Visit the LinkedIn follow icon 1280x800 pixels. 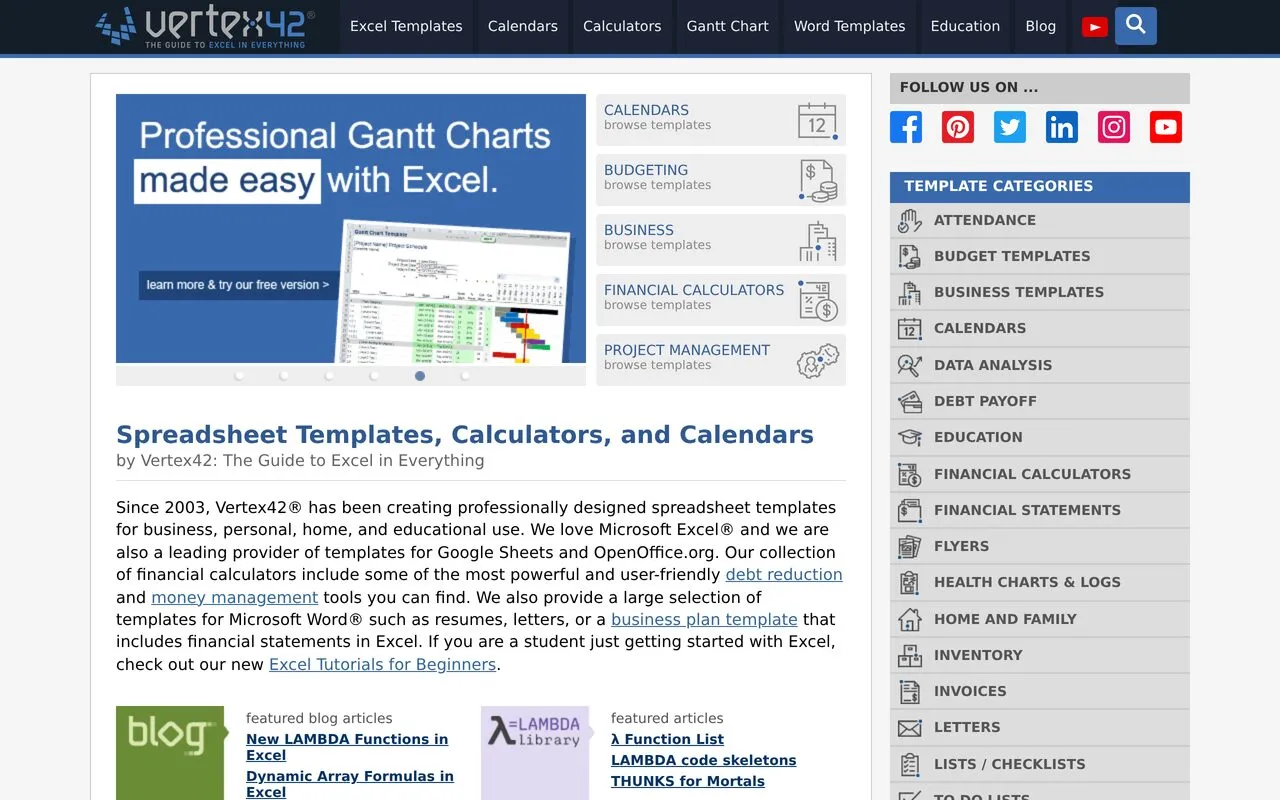coord(1062,127)
